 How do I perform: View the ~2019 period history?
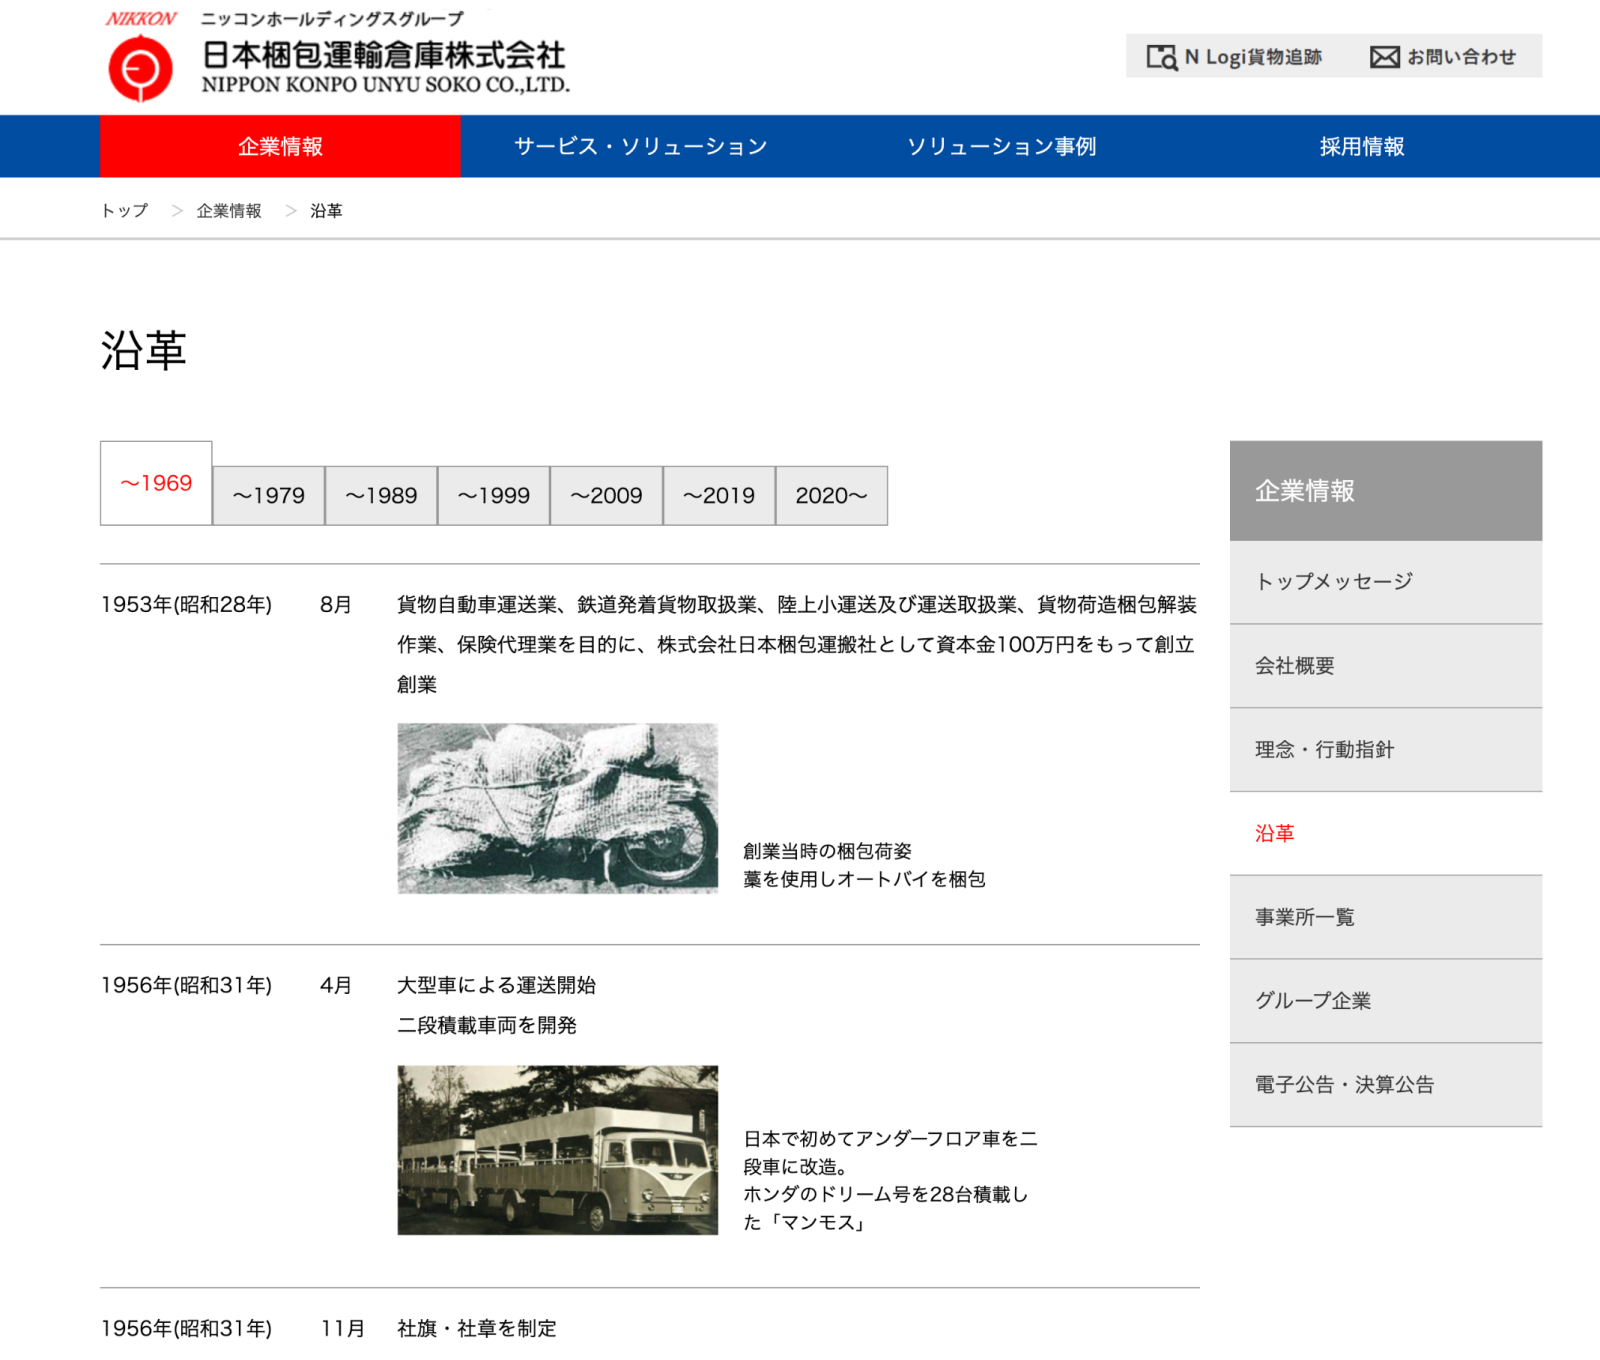[x=721, y=495]
